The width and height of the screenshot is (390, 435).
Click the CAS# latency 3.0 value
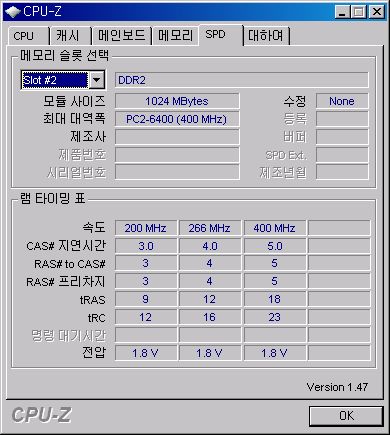pos(146,246)
